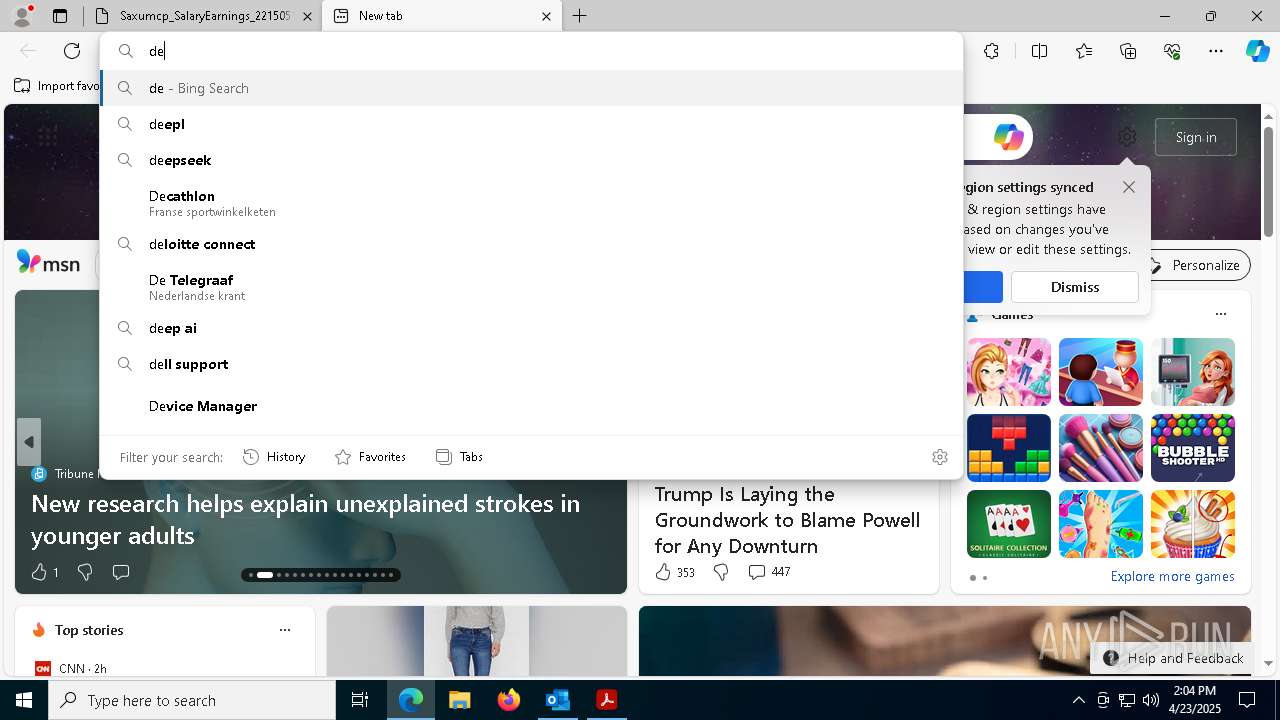Open File Explorer from the taskbar
The height and width of the screenshot is (720, 1280).
[459, 700]
